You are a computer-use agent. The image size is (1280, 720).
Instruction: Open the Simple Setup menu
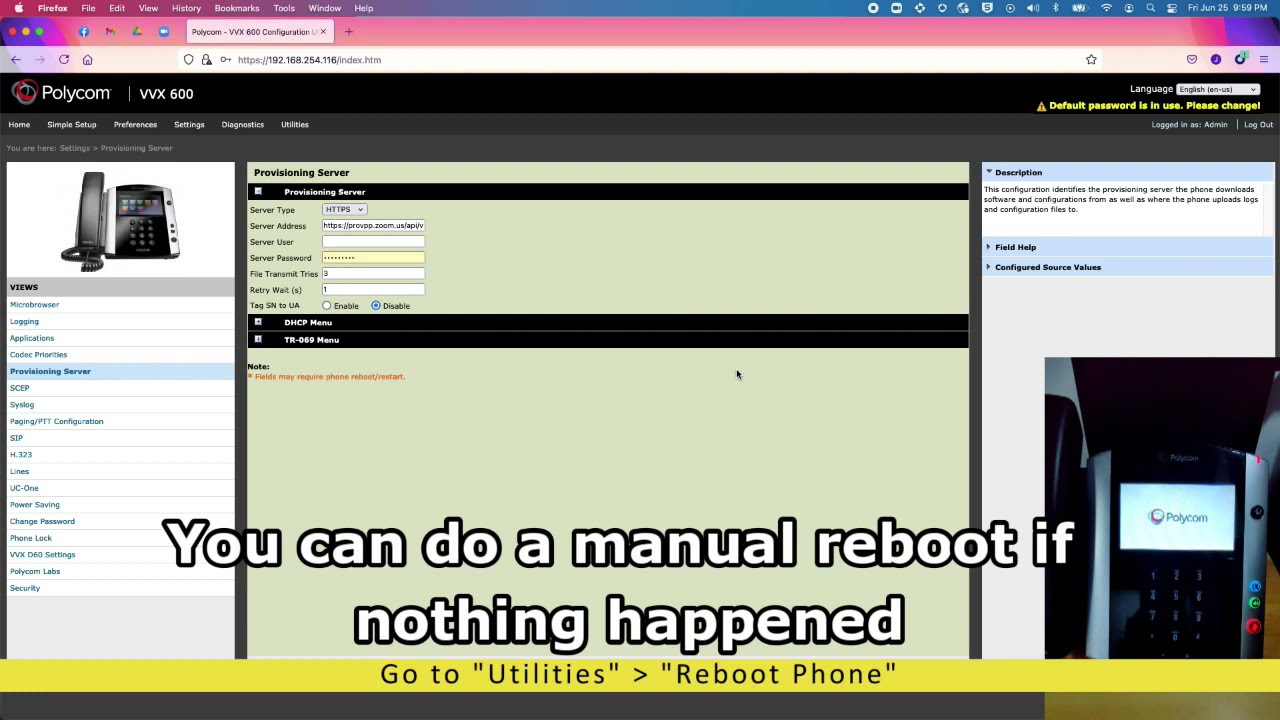coord(72,125)
